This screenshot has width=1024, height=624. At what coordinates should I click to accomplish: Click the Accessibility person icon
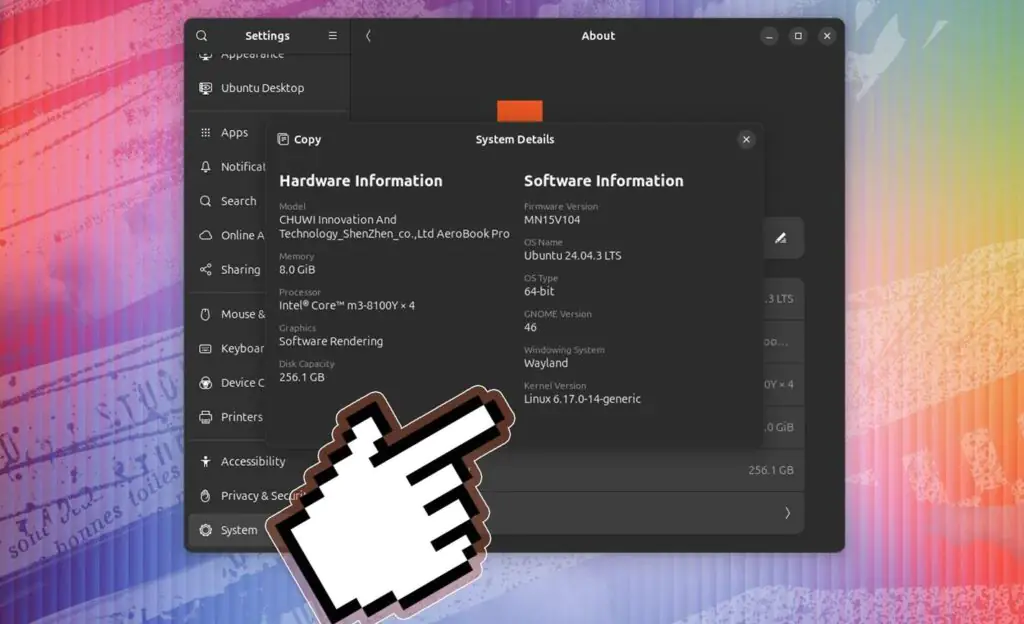204,461
